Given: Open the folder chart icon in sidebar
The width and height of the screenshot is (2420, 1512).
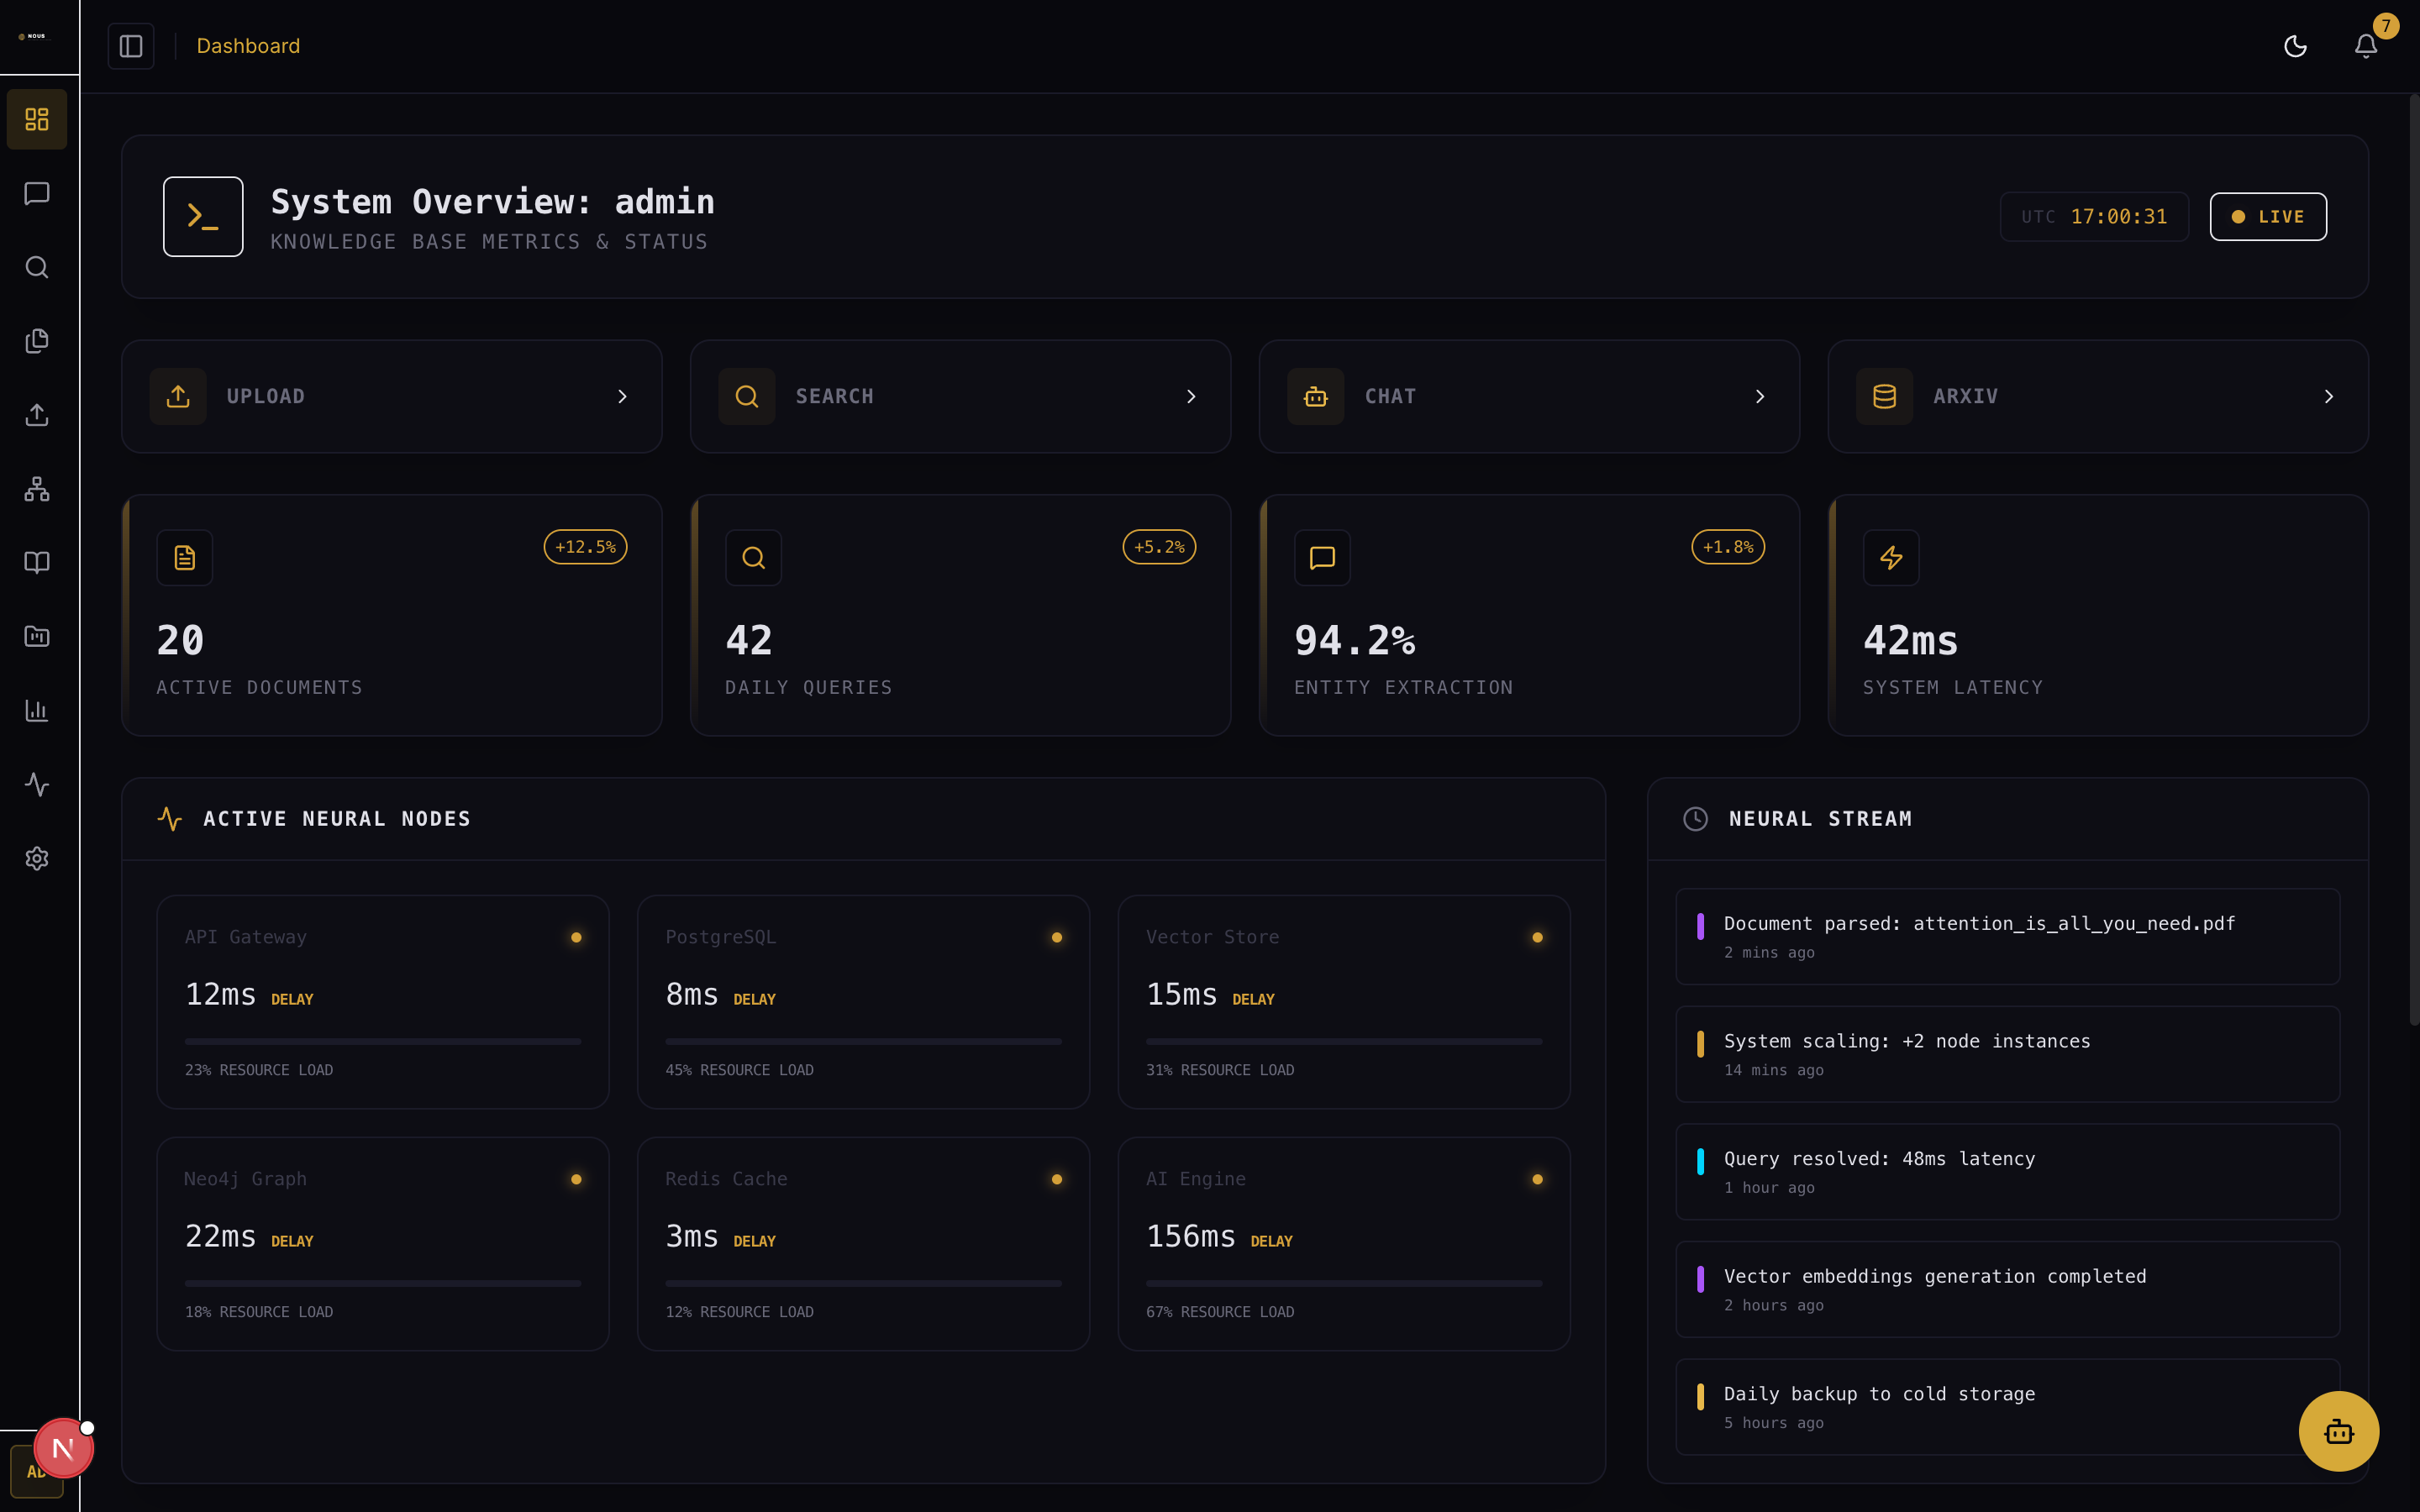Looking at the screenshot, I should (x=37, y=636).
